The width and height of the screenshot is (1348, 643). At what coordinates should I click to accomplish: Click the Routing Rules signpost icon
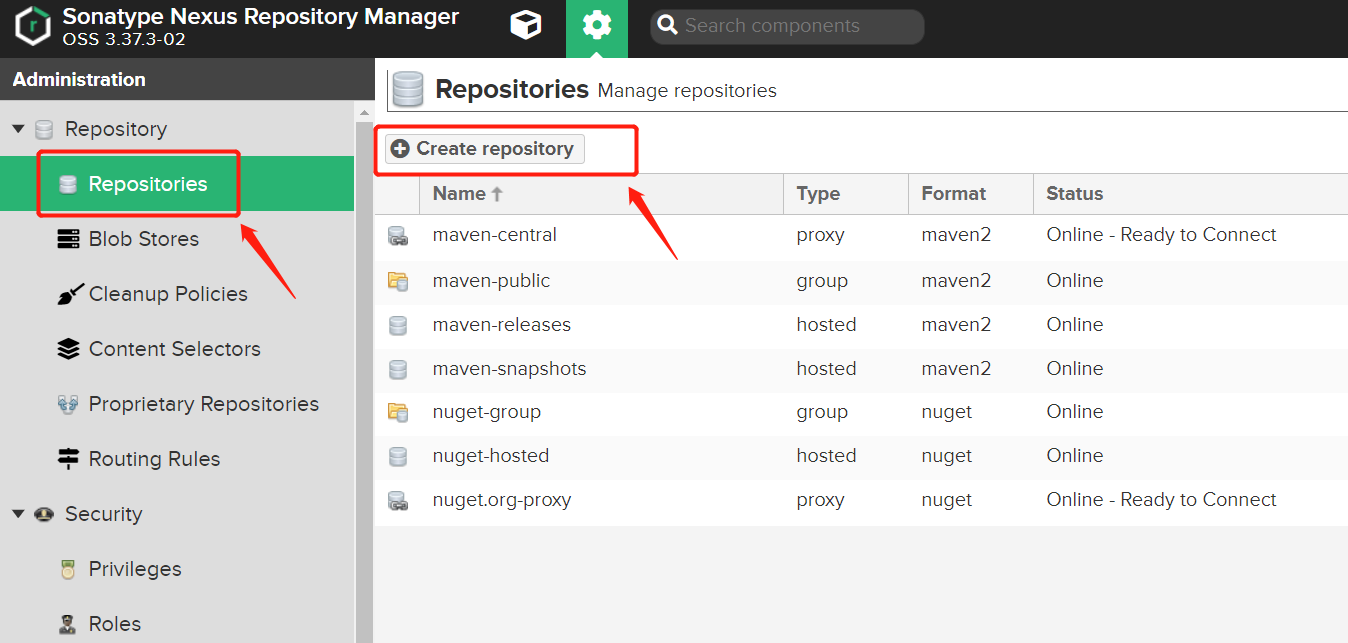coord(68,459)
